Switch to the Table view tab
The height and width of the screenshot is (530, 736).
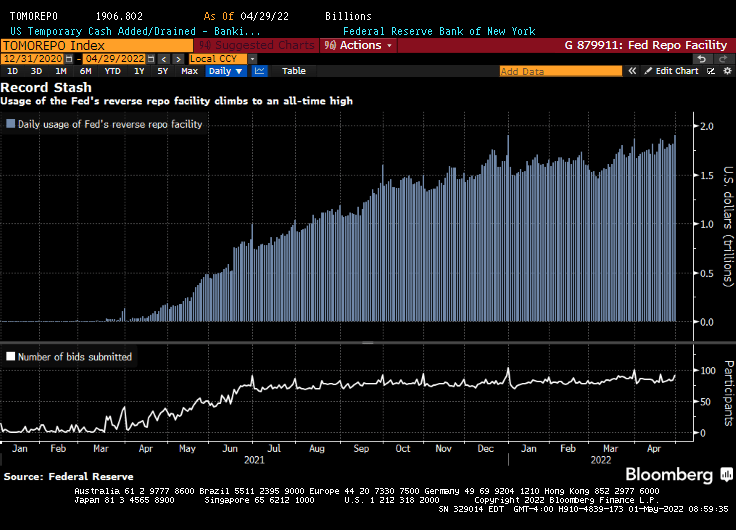click(x=293, y=72)
